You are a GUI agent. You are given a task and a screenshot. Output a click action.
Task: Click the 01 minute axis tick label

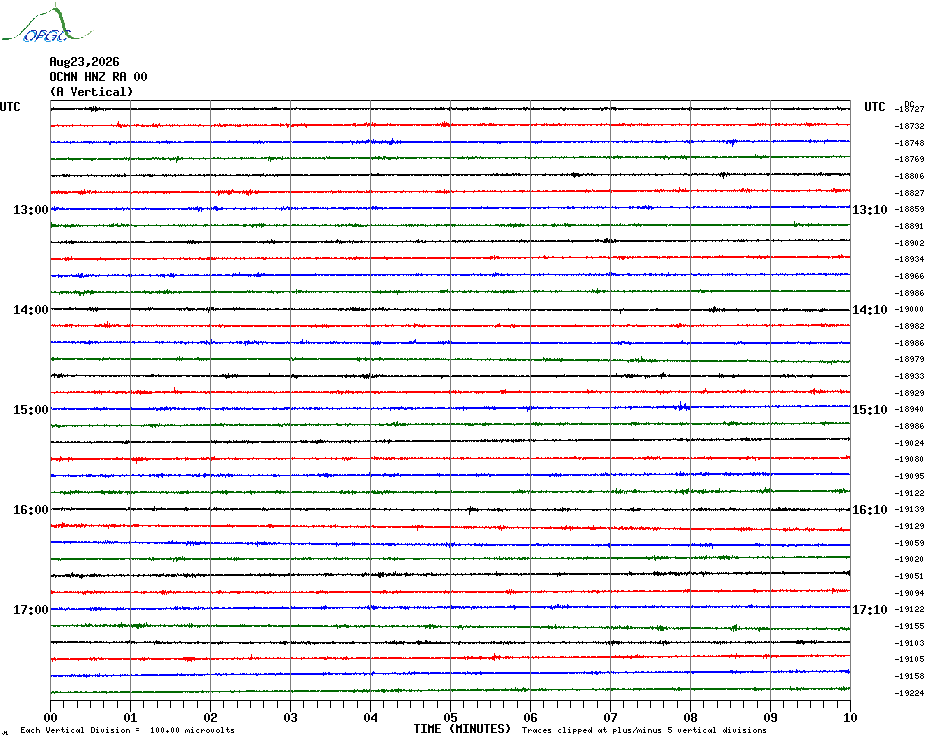(130, 717)
